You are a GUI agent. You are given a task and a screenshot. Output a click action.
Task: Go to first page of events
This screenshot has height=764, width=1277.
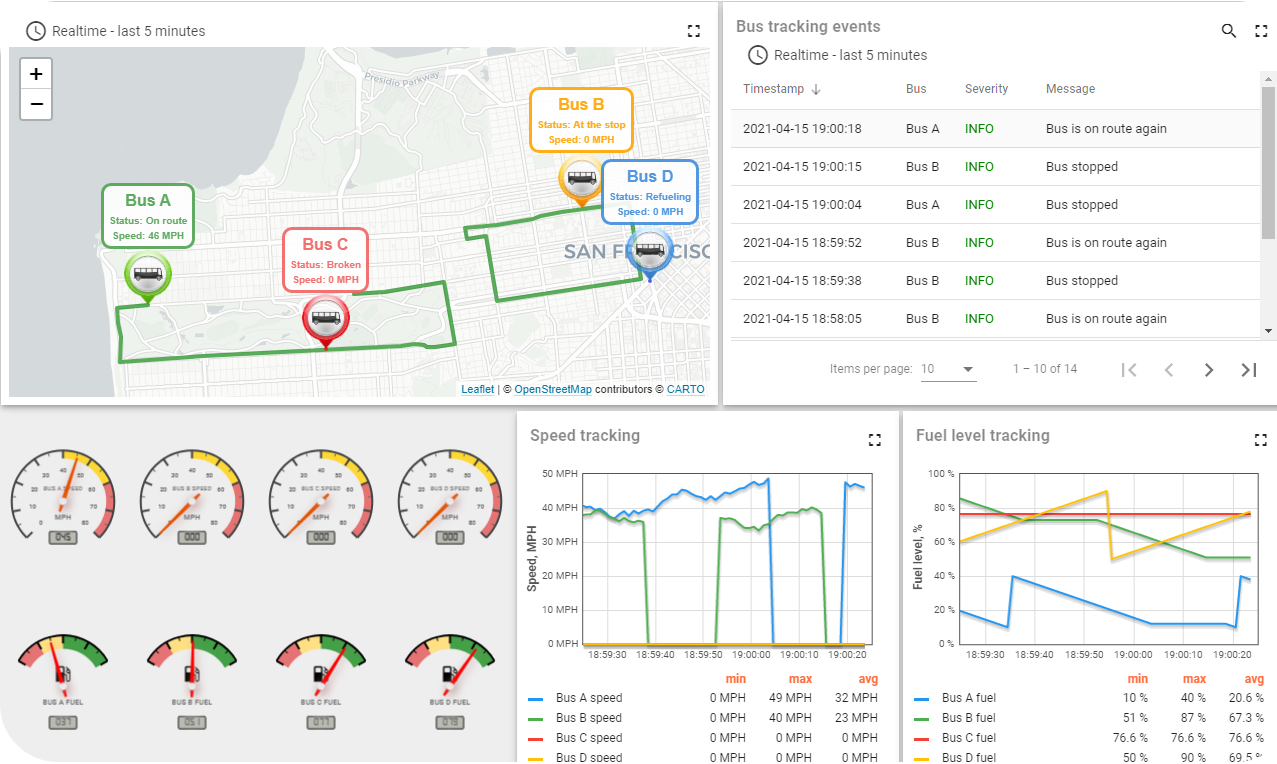[1129, 370]
